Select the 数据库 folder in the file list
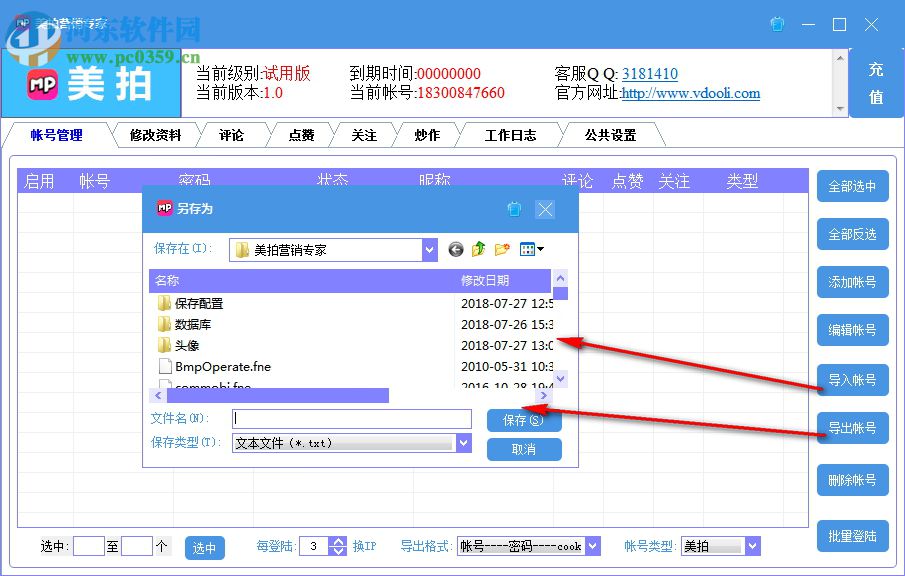 coord(194,323)
